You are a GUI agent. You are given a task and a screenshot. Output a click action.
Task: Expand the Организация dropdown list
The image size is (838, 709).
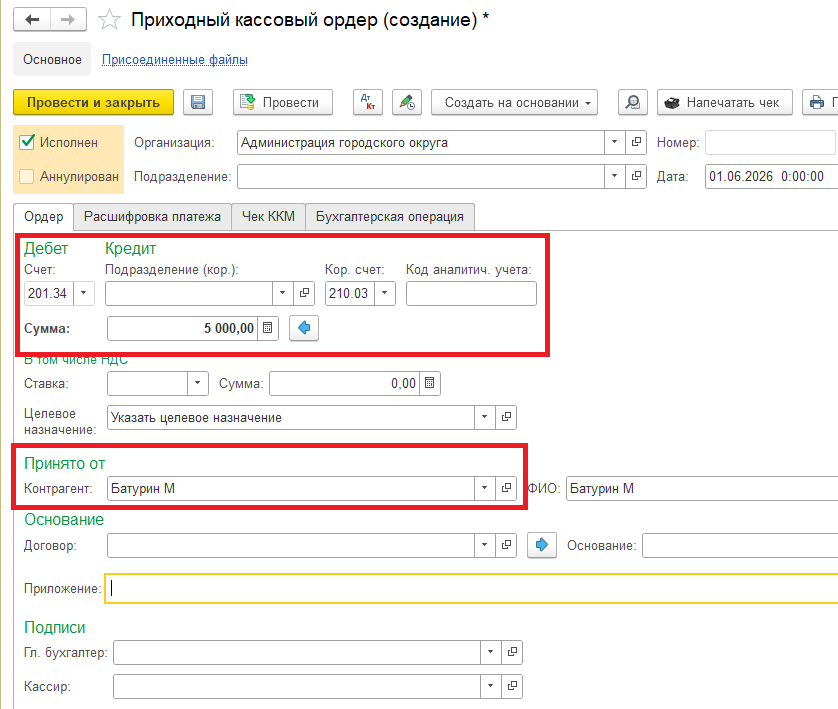pos(615,142)
